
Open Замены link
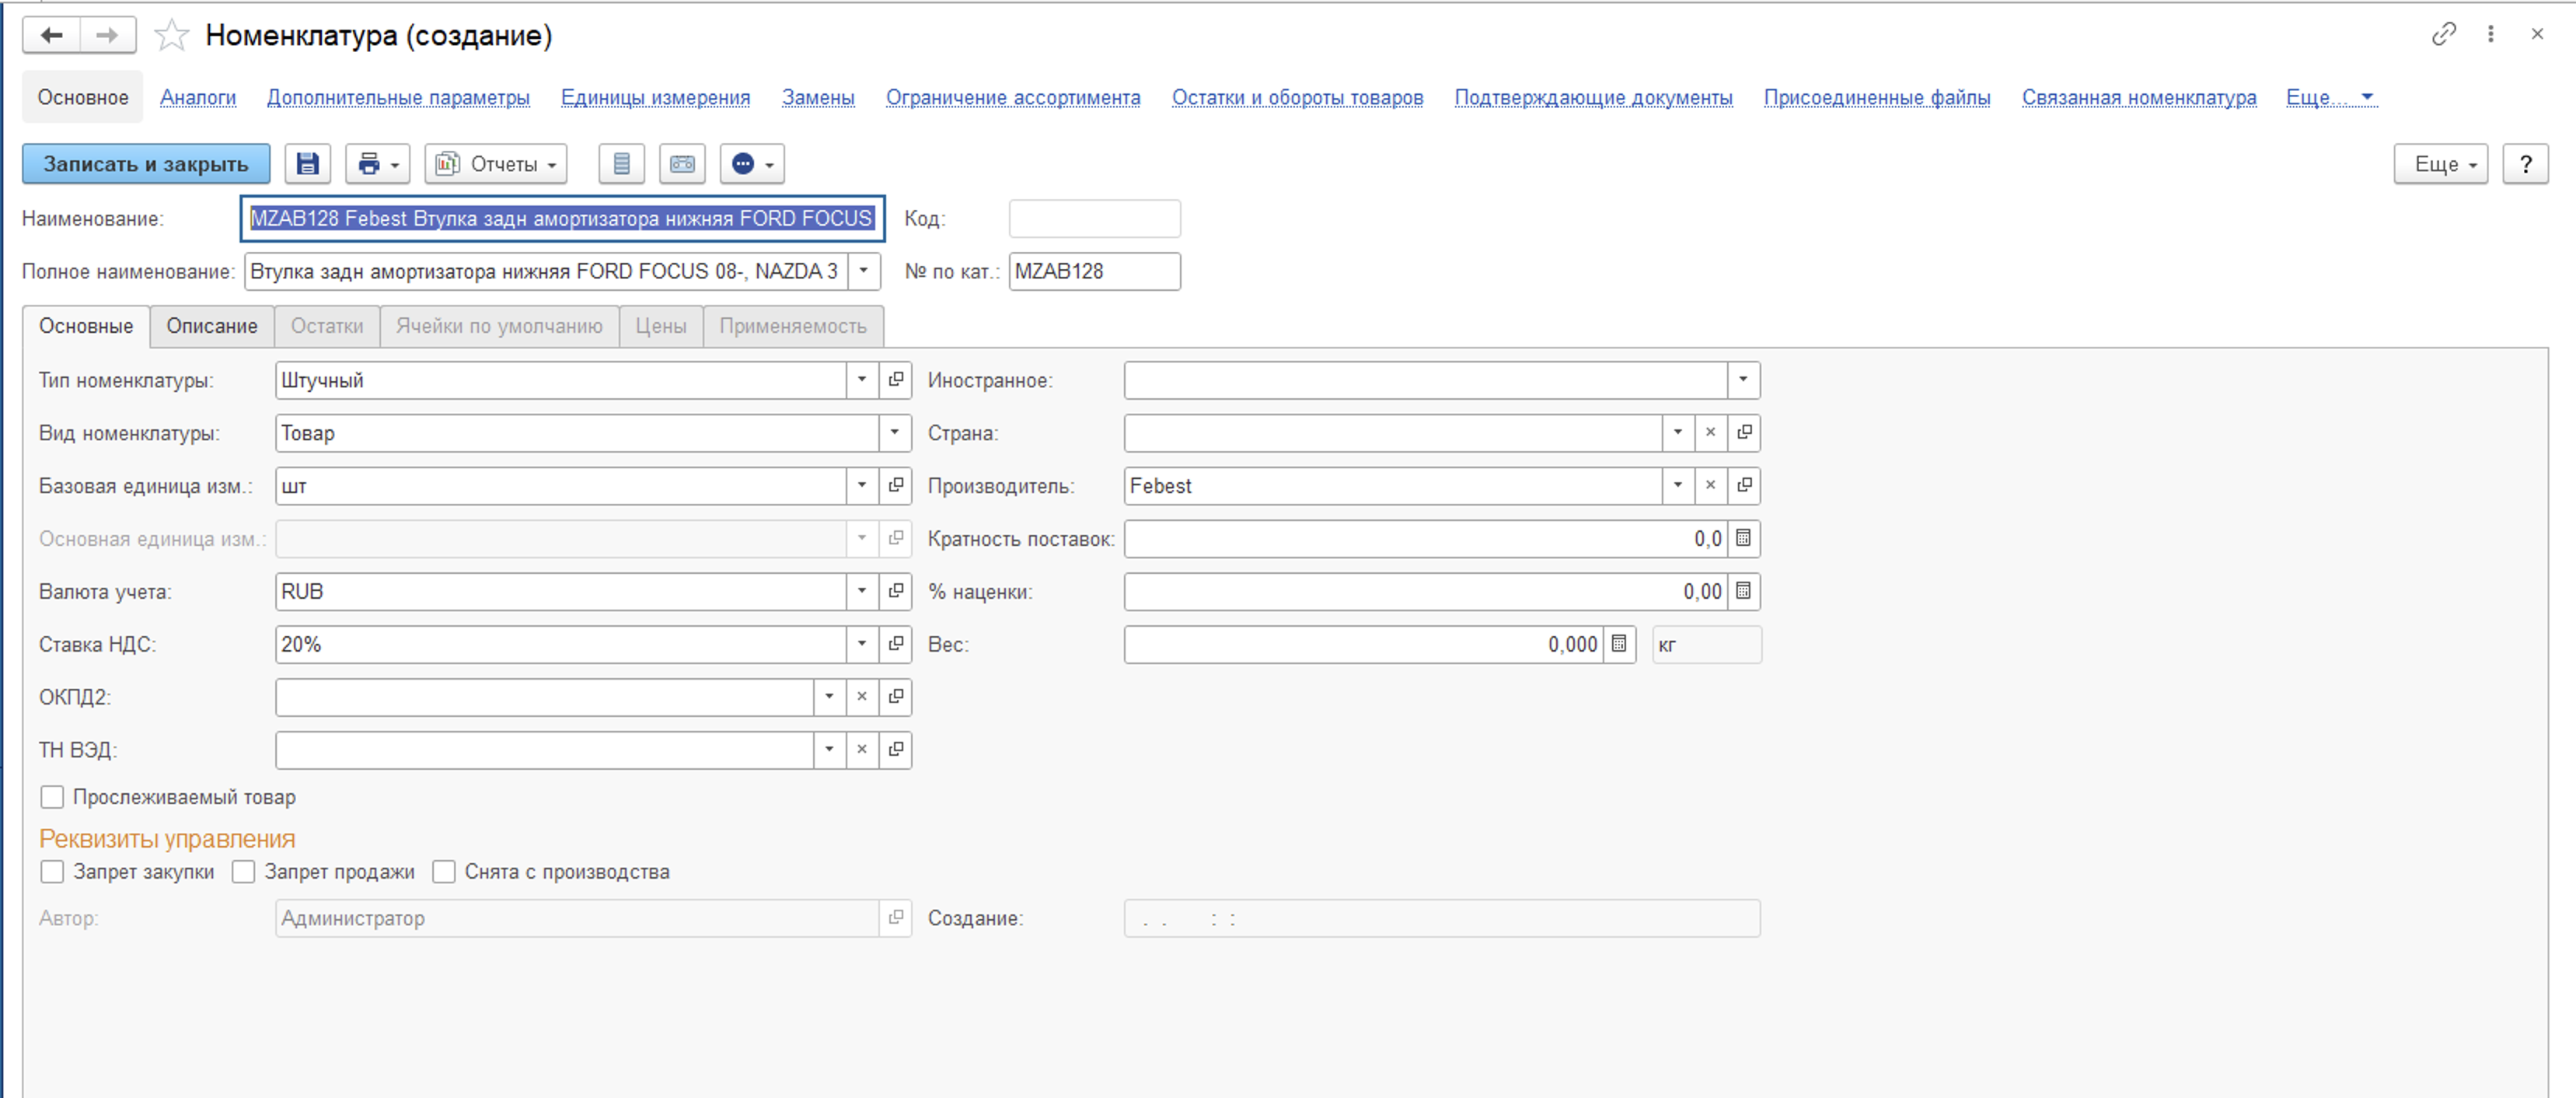pos(818,97)
